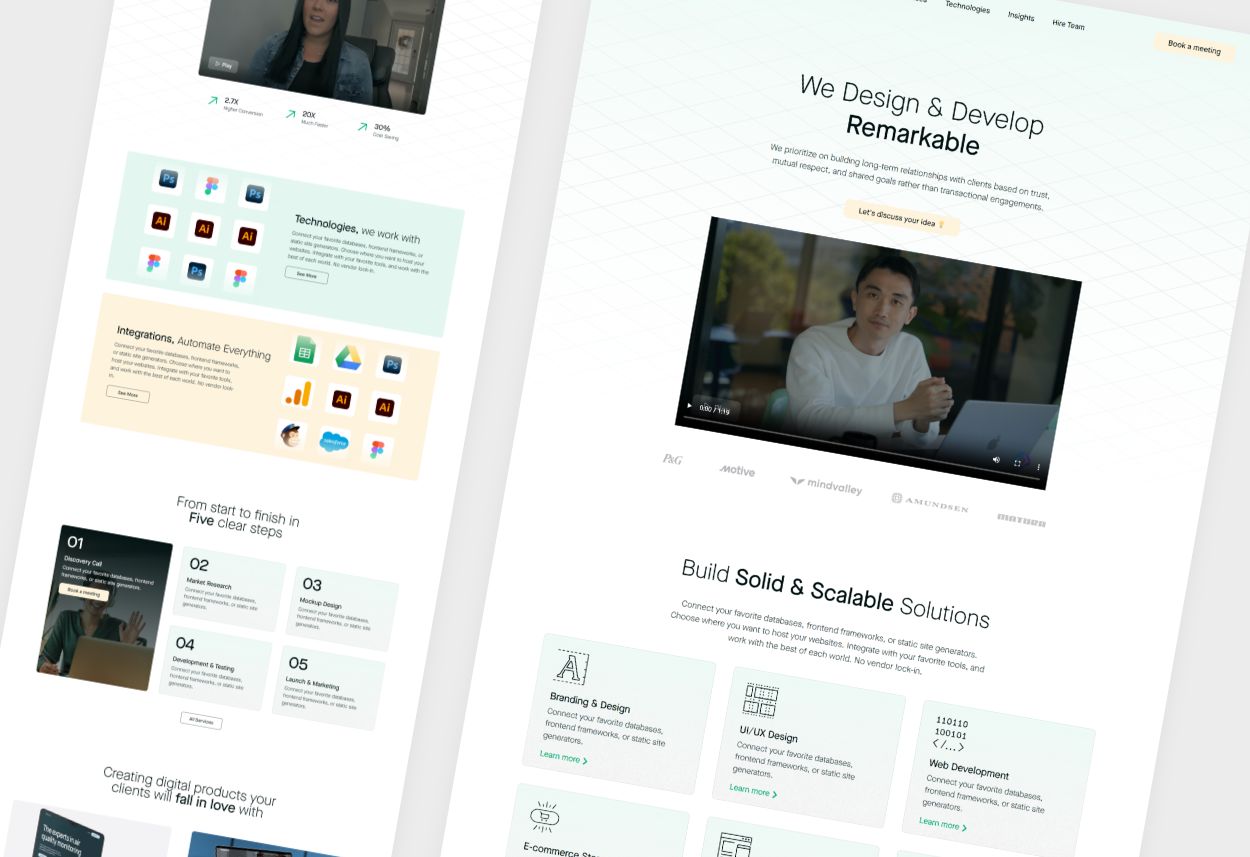Click Book a meeting on the Discovery Call card
The height and width of the screenshot is (857, 1250).
84,592
